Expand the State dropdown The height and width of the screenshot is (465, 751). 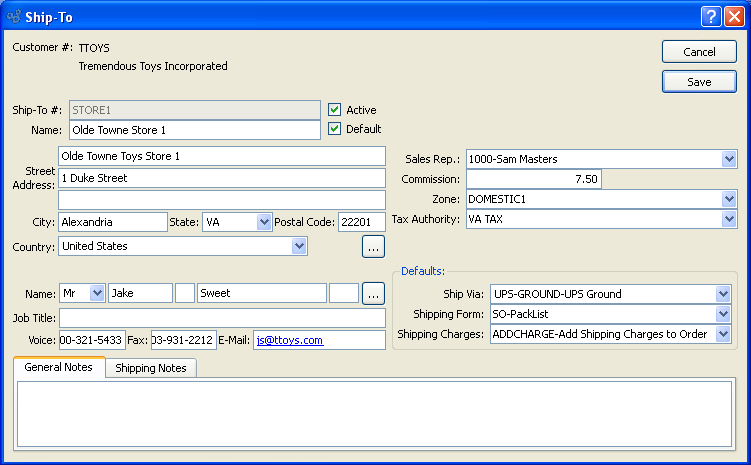[264, 221]
